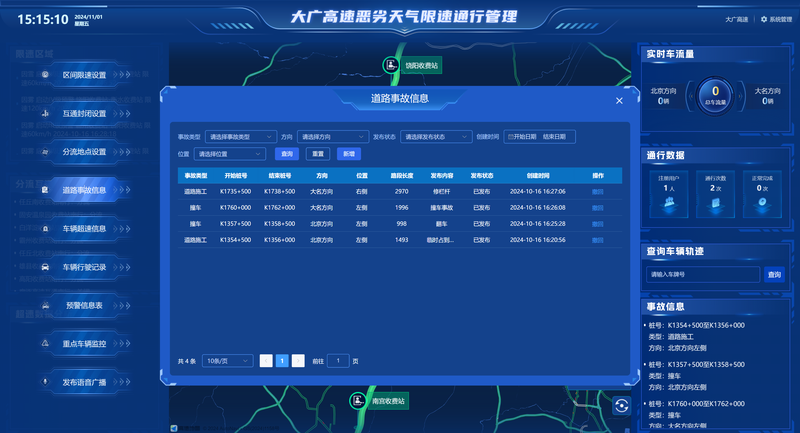Open the 发布状态 dropdown
The width and height of the screenshot is (800, 433).
click(x=436, y=137)
